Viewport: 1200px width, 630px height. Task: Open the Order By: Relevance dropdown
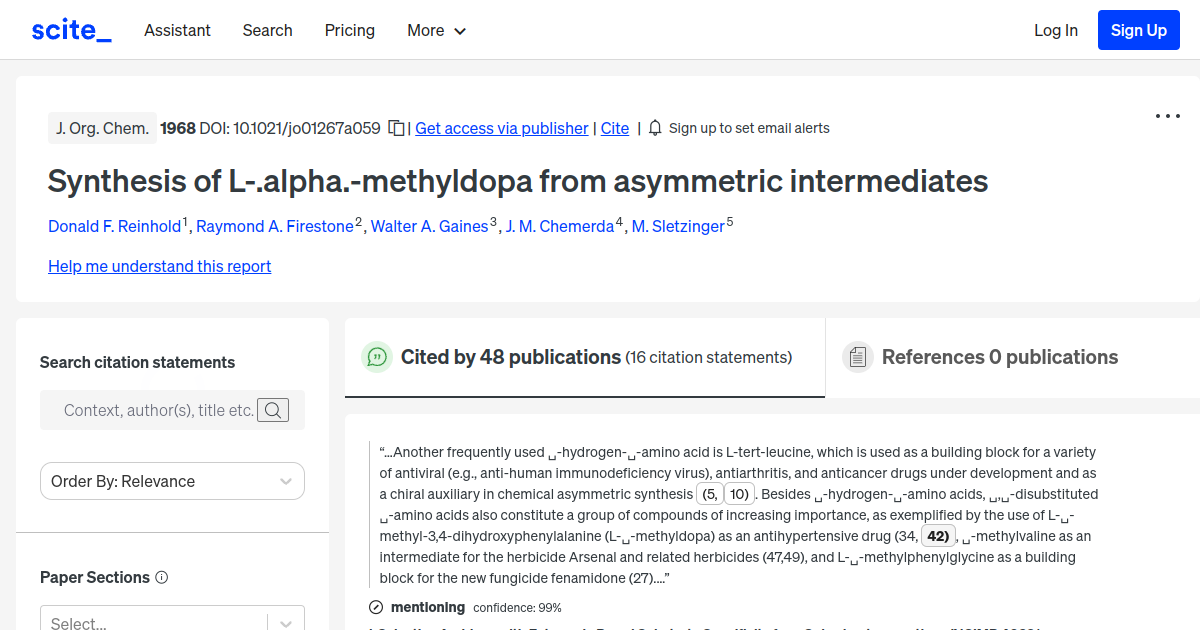point(171,481)
